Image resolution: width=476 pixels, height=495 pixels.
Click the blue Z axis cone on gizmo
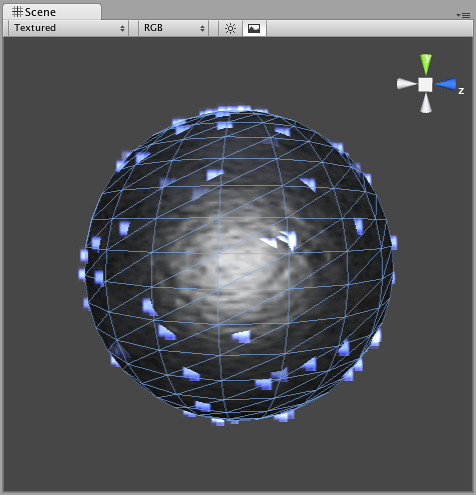click(x=446, y=84)
